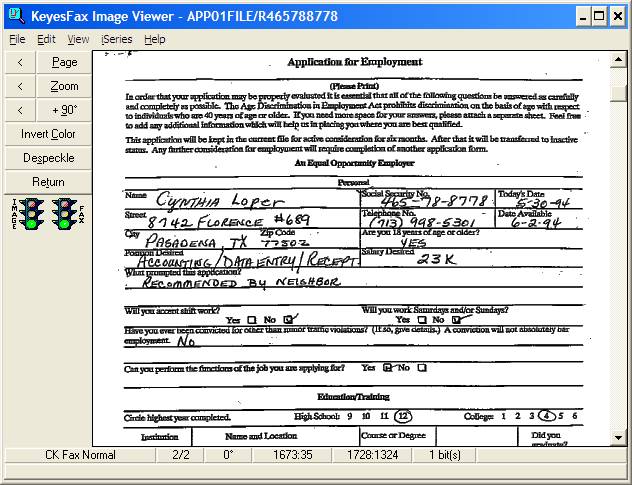The height and width of the screenshot is (485, 632).
Task: Click the IMAGE traffic light icon
Action: coord(31,214)
